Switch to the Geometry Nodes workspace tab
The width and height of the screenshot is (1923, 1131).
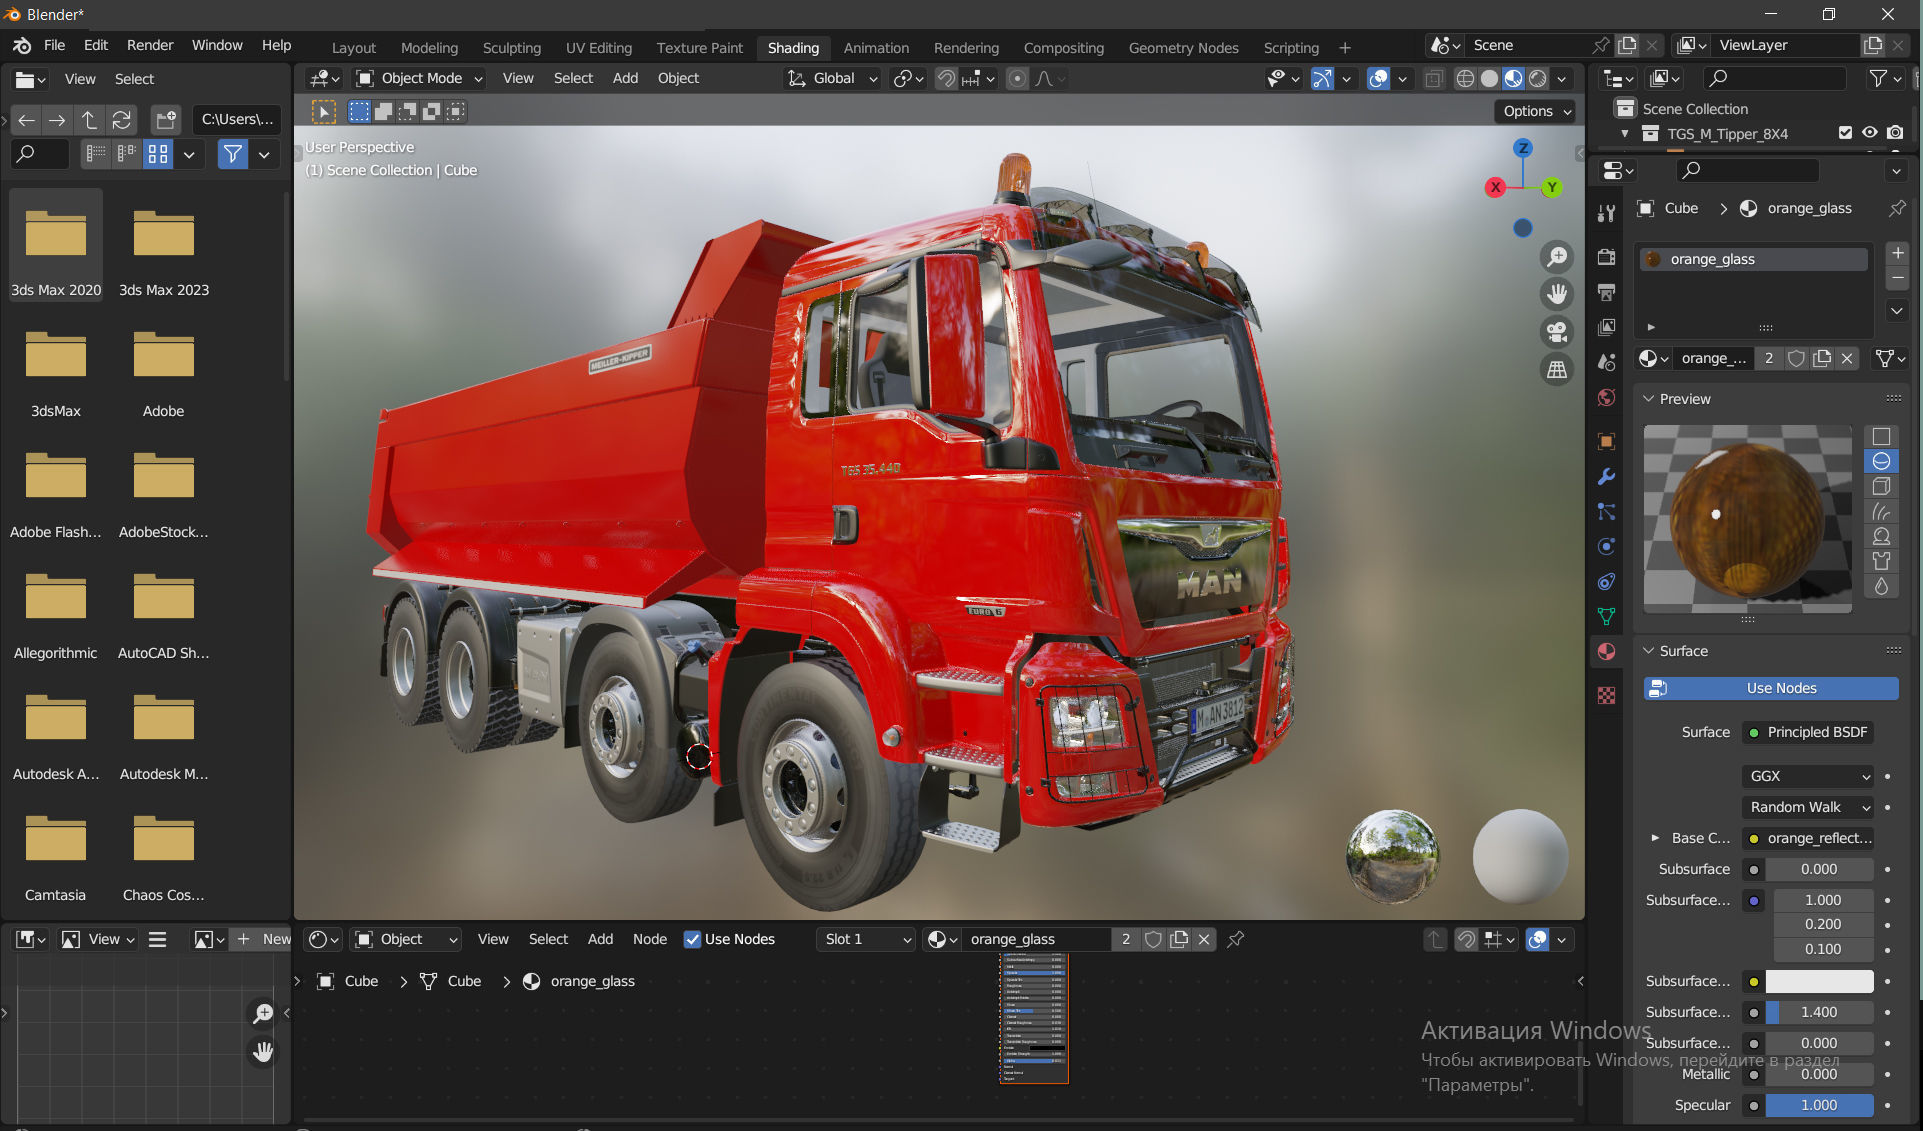(1183, 48)
